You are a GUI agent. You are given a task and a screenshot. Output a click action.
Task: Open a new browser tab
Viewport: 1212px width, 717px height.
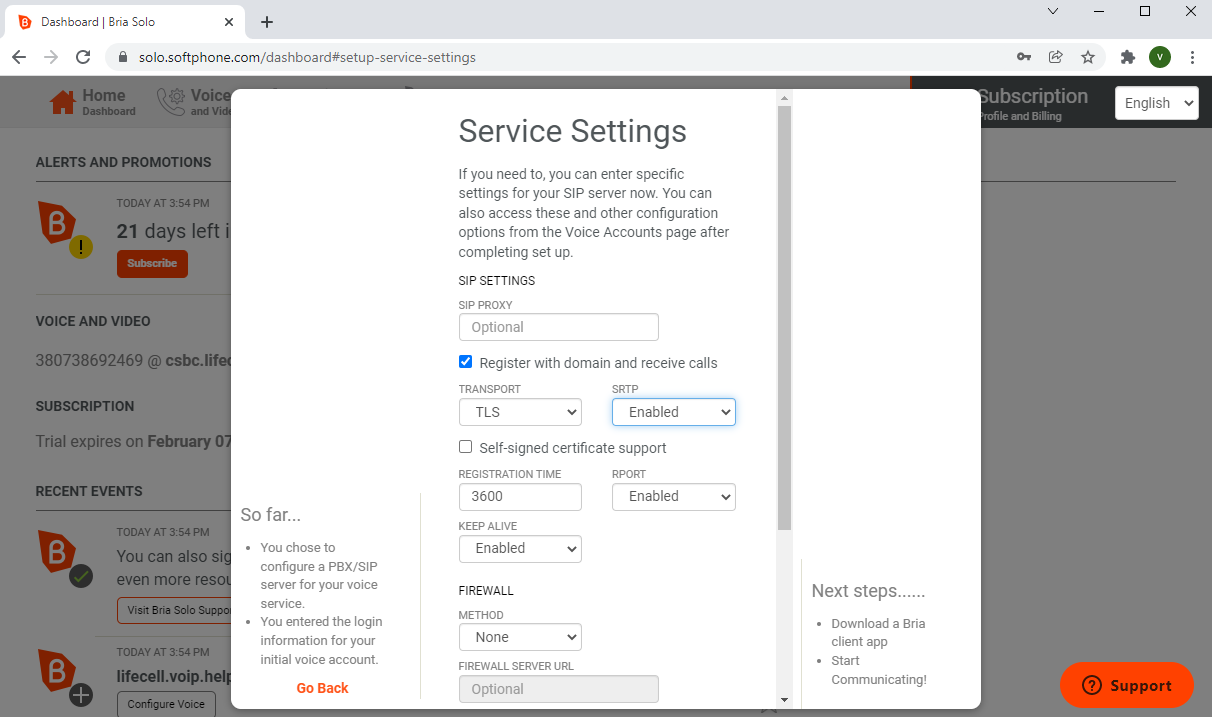pos(267,22)
